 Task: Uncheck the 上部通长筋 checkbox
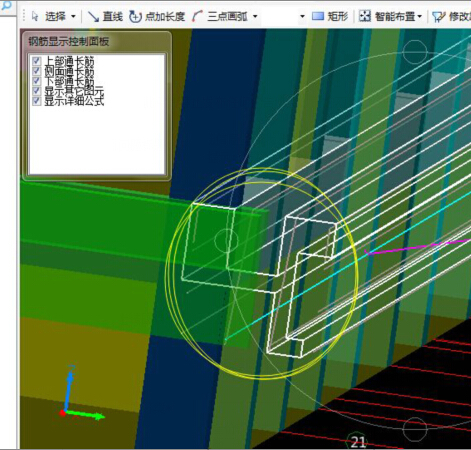coord(36,61)
